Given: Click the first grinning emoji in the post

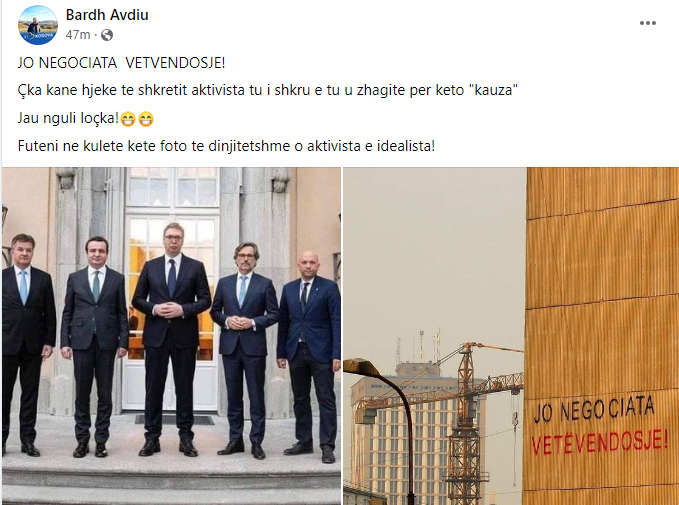Looking at the screenshot, I should (x=128, y=119).
